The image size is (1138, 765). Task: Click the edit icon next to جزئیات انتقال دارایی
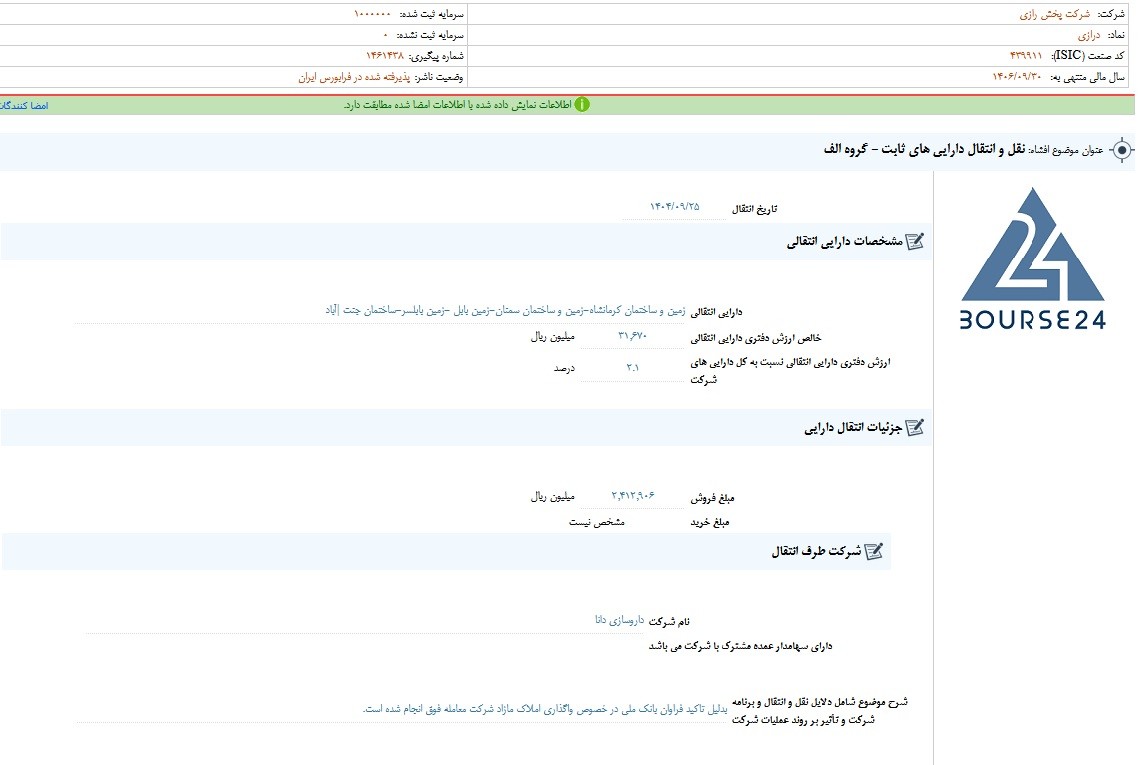(x=915, y=428)
